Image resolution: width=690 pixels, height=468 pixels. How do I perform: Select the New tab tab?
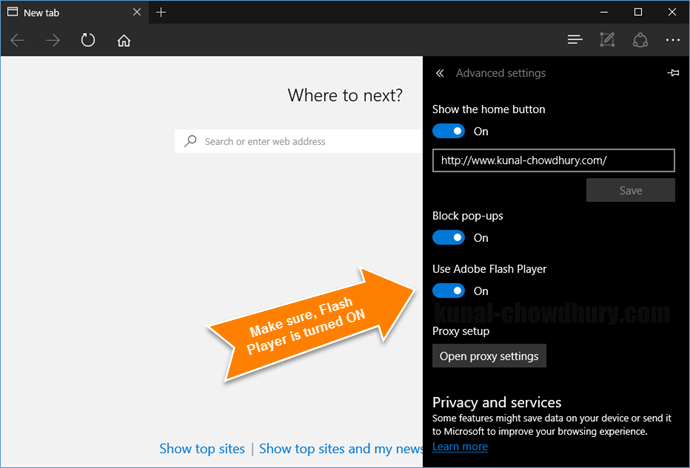click(75, 12)
